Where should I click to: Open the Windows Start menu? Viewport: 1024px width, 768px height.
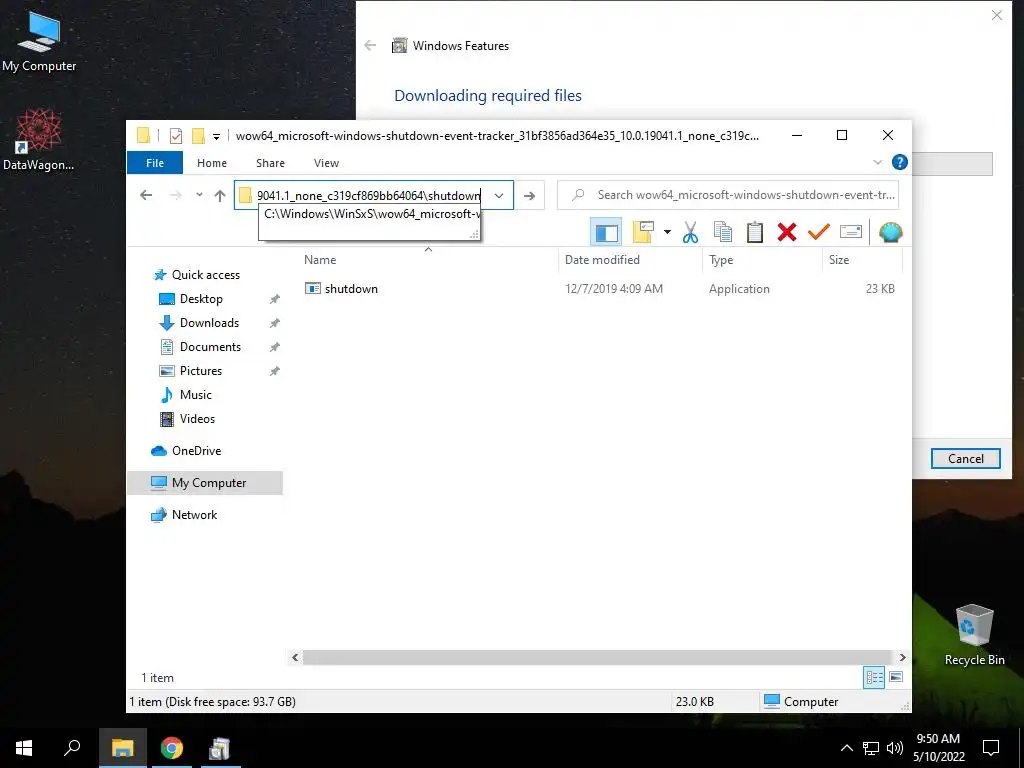(24, 748)
